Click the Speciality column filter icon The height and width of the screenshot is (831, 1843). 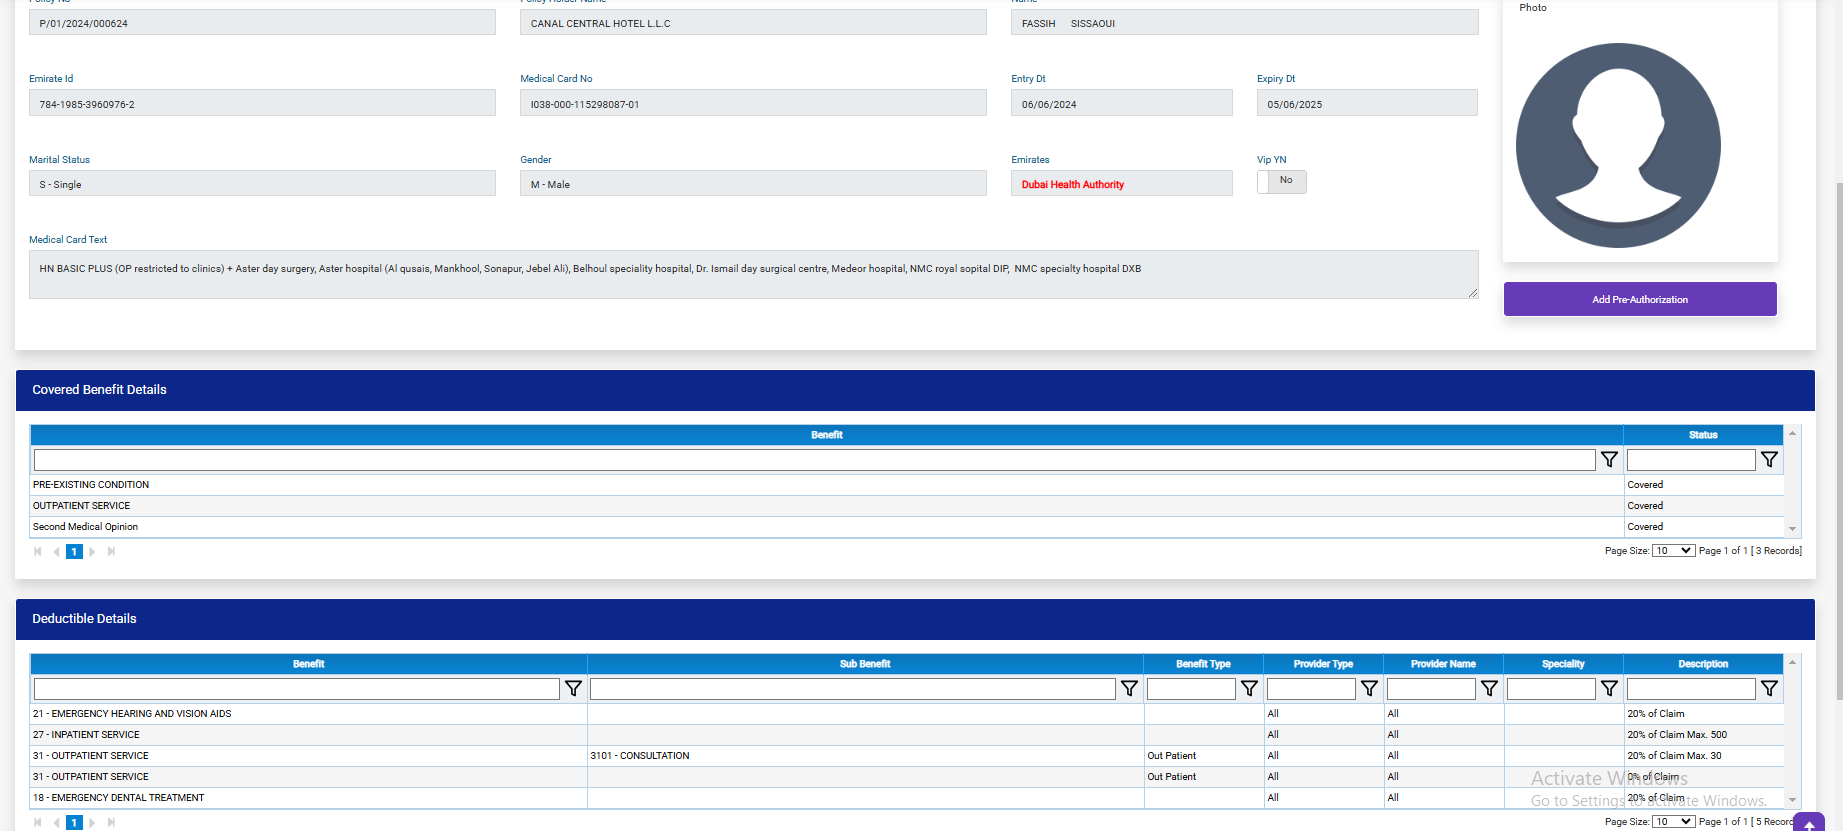[1609, 688]
